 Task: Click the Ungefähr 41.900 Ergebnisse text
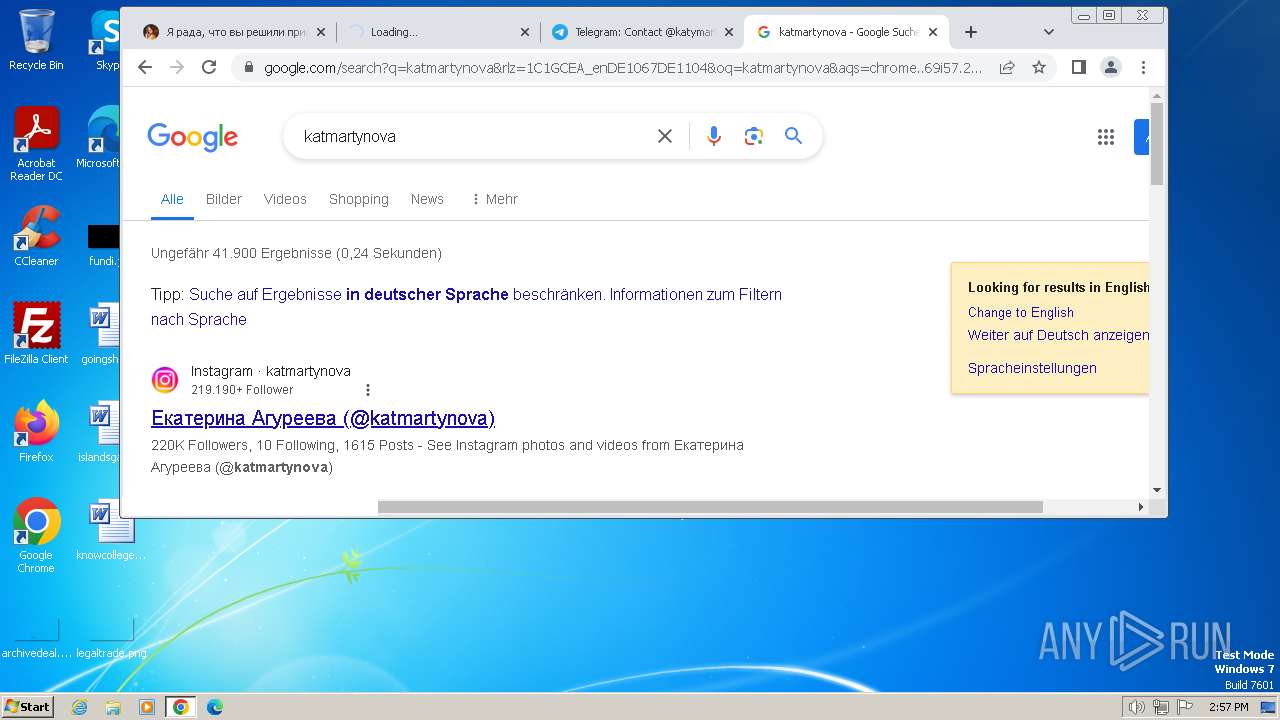tap(296, 253)
